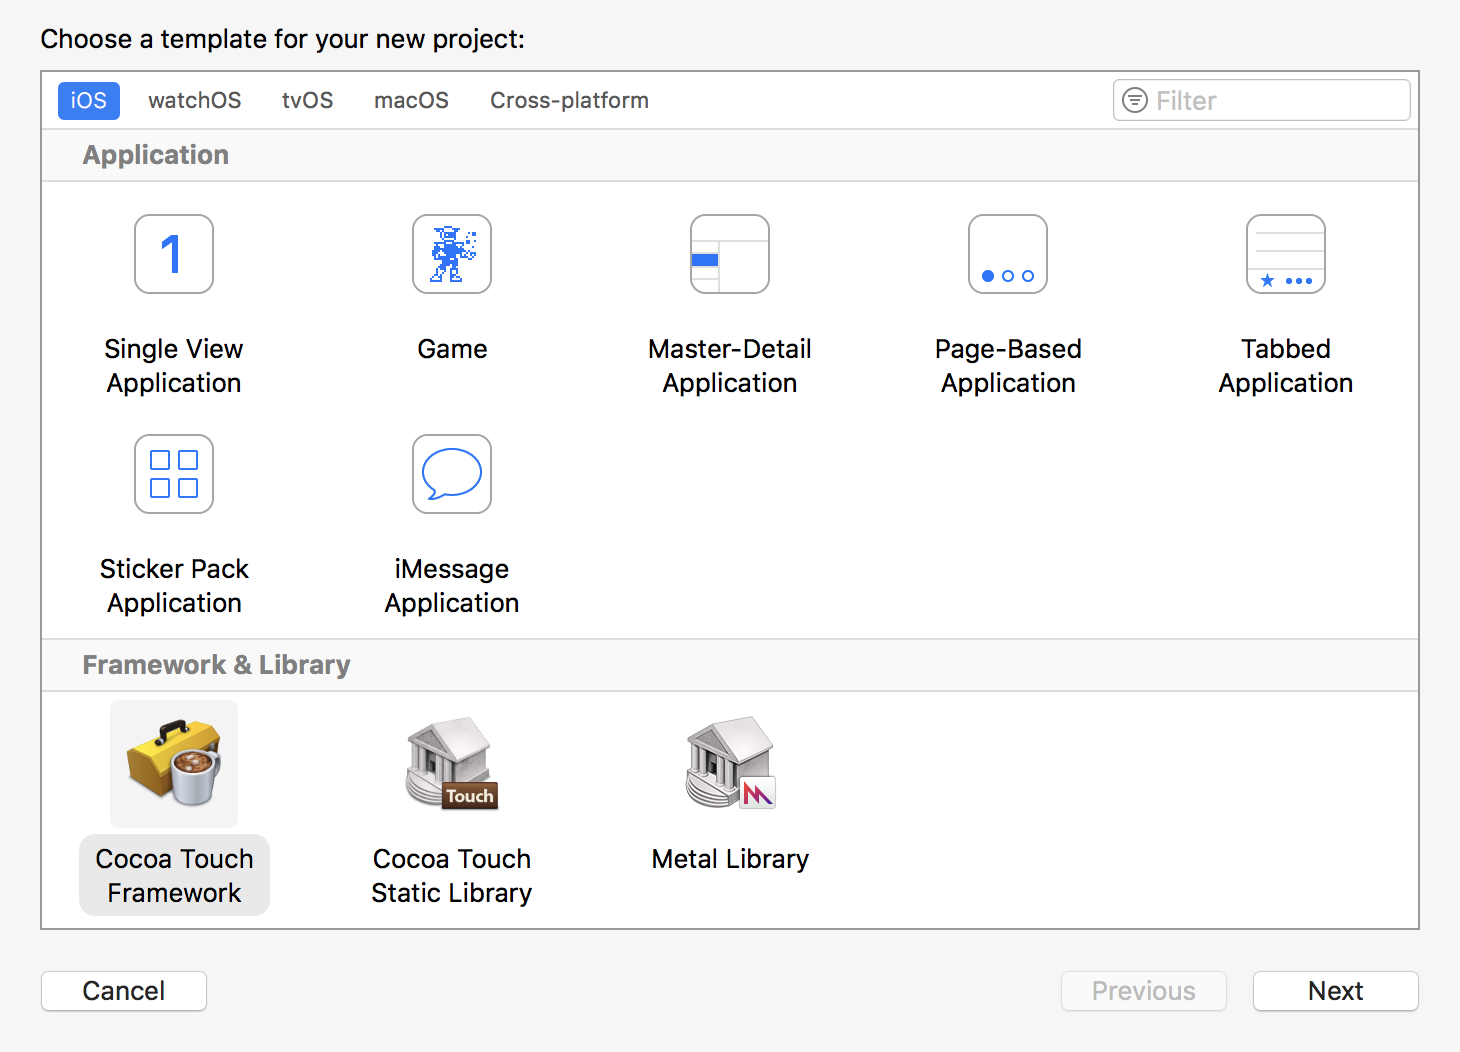The height and width of the screenshot is (1052, 1460).
Task: Choose the iMessage Application template
Action: [x=452, y=474]
